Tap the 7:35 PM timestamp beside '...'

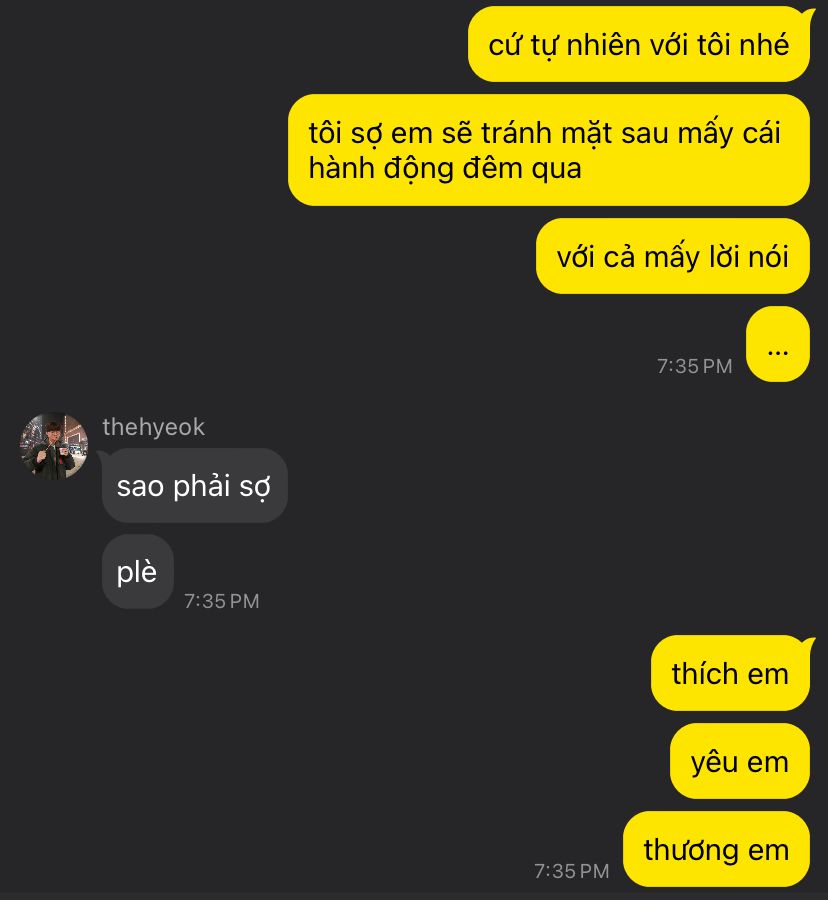click(694, 366)
